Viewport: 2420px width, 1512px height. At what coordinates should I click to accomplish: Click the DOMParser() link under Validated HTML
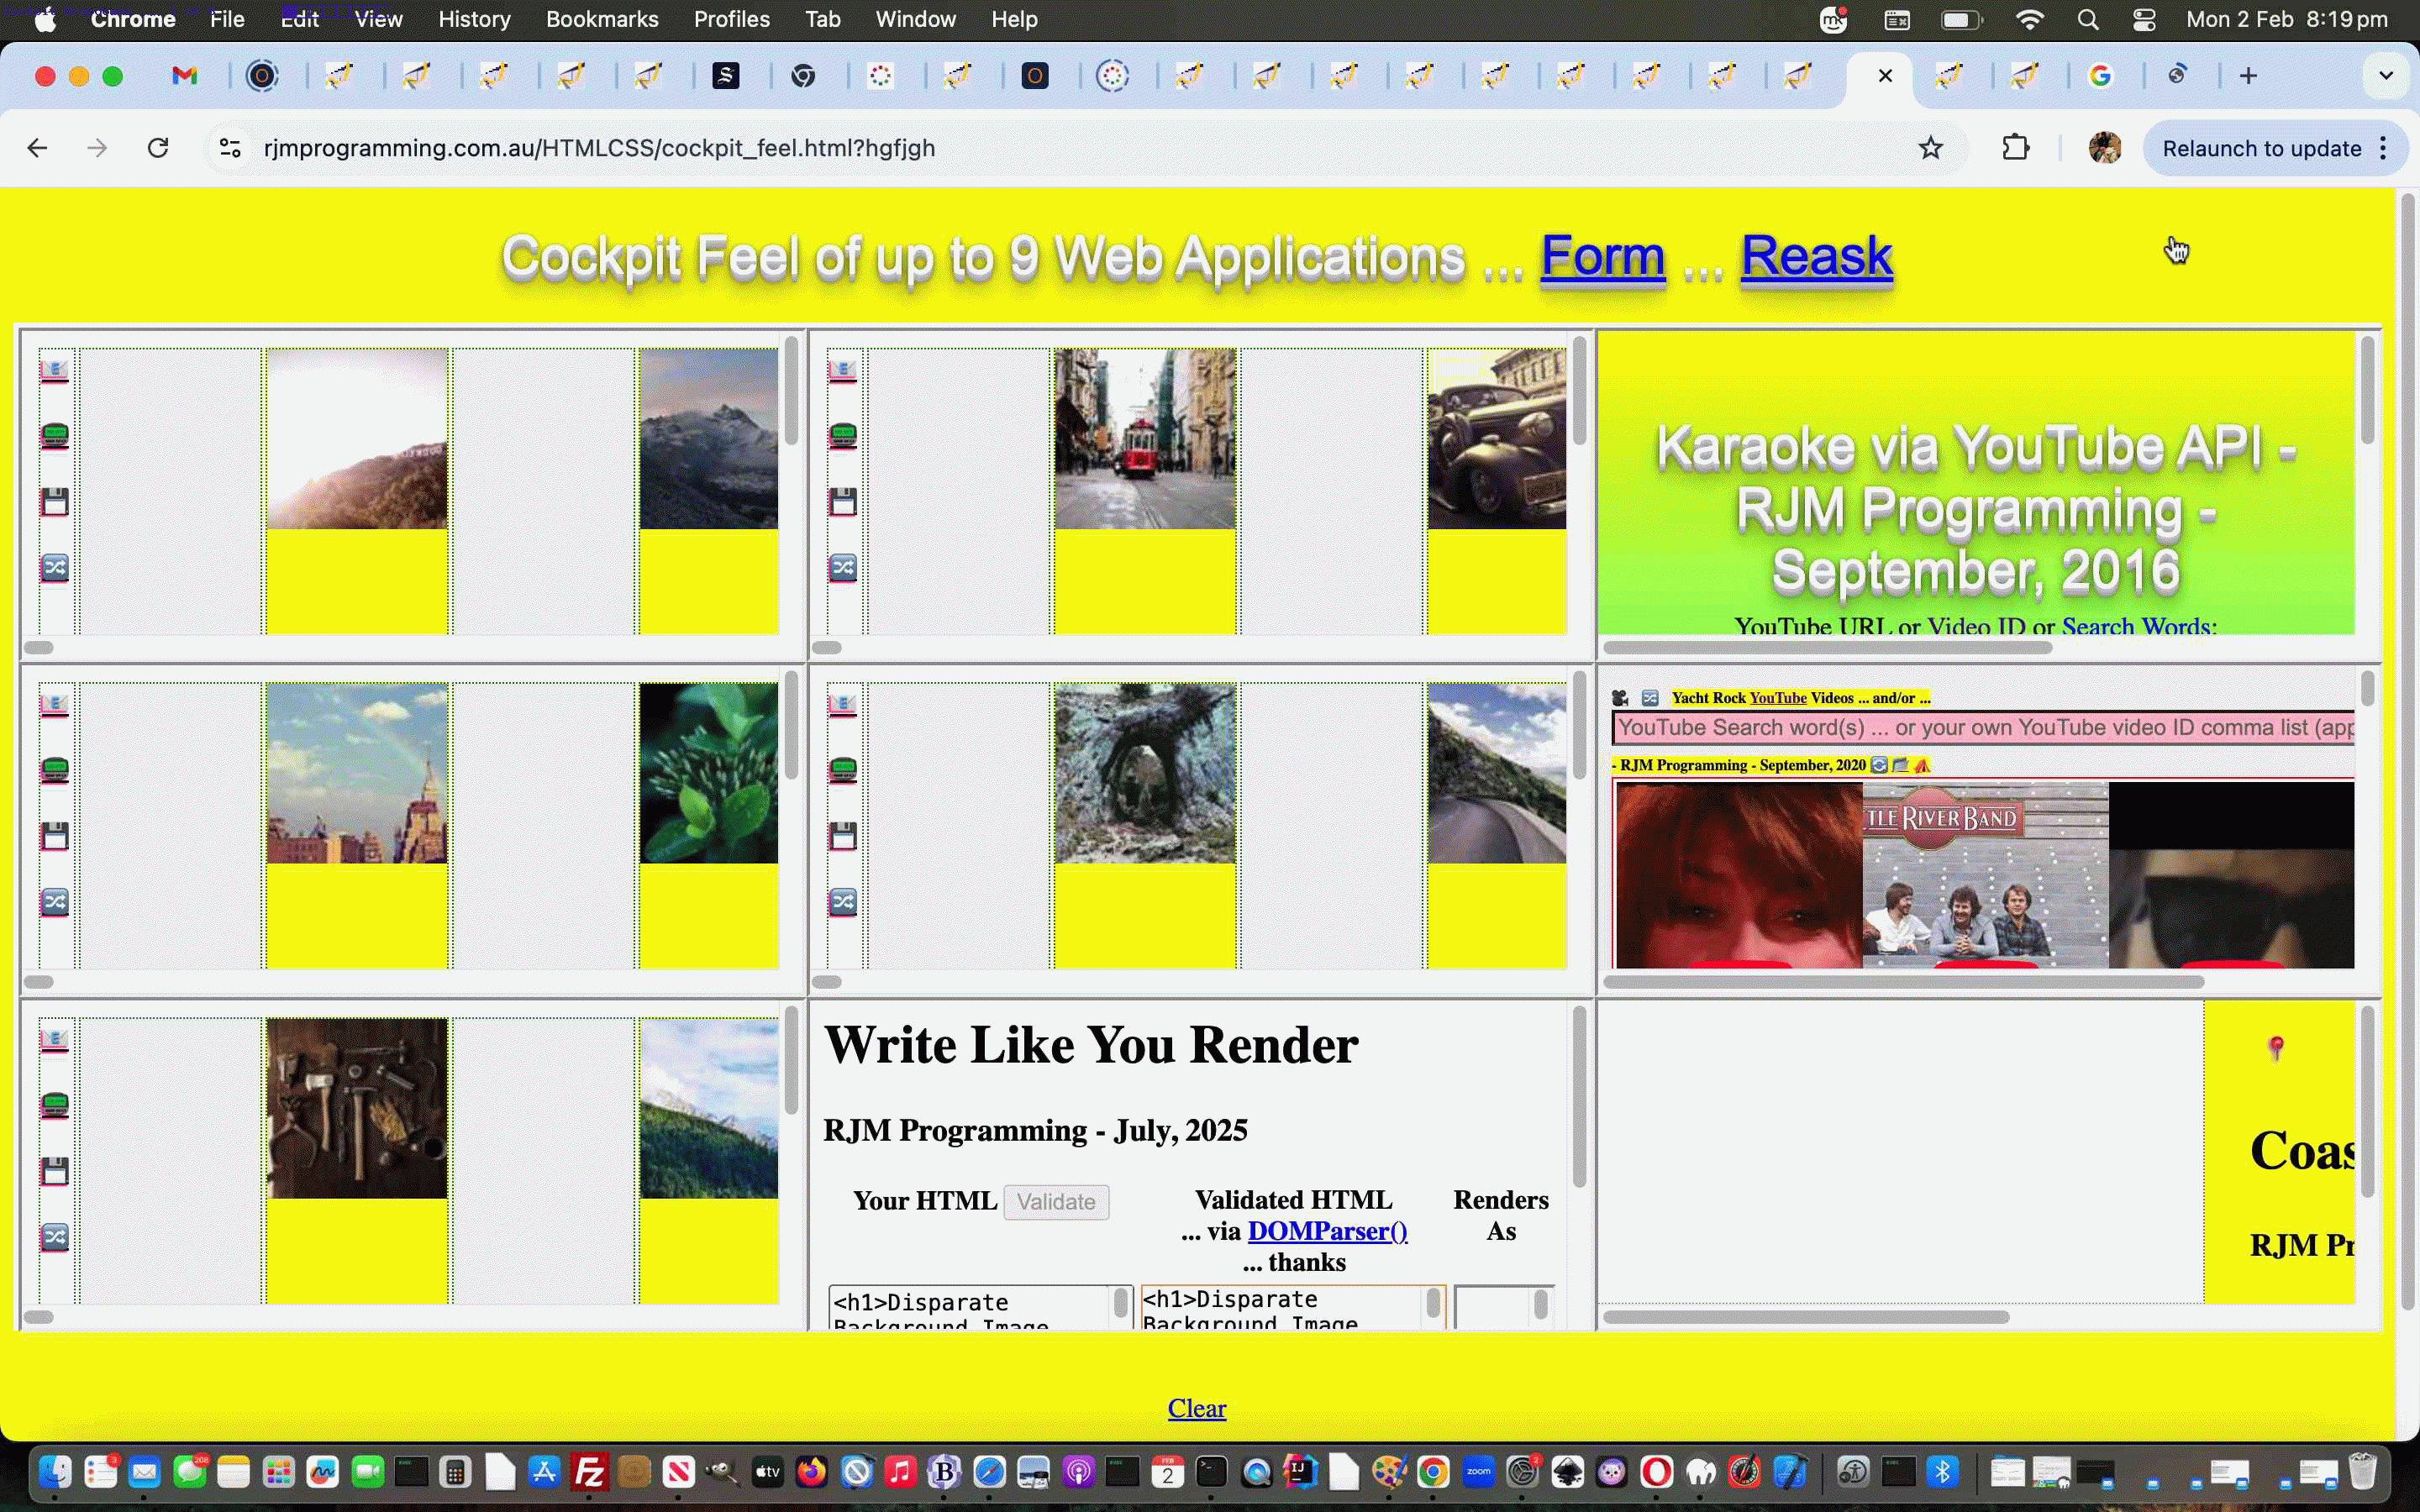1326,1231
